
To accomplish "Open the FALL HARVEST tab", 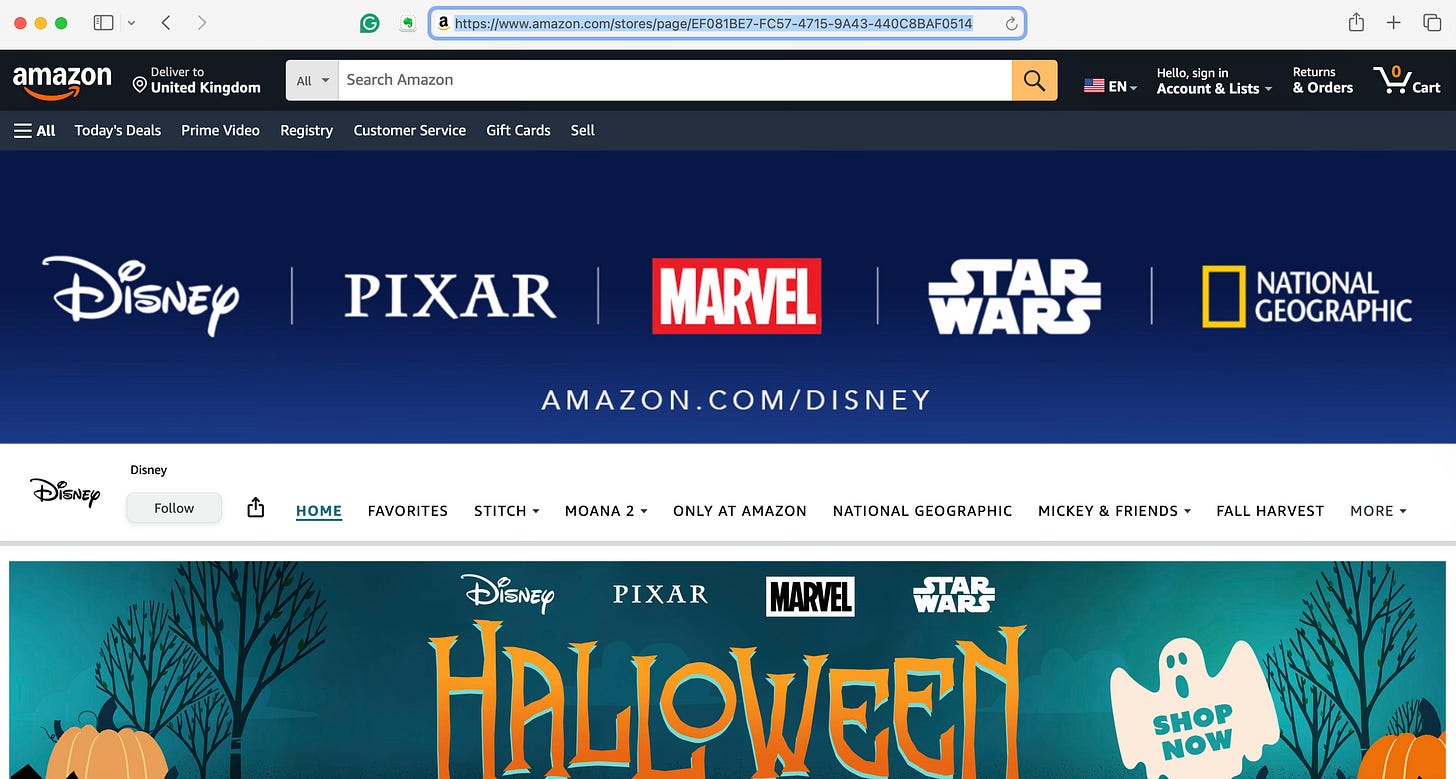I will [1270, 511].
